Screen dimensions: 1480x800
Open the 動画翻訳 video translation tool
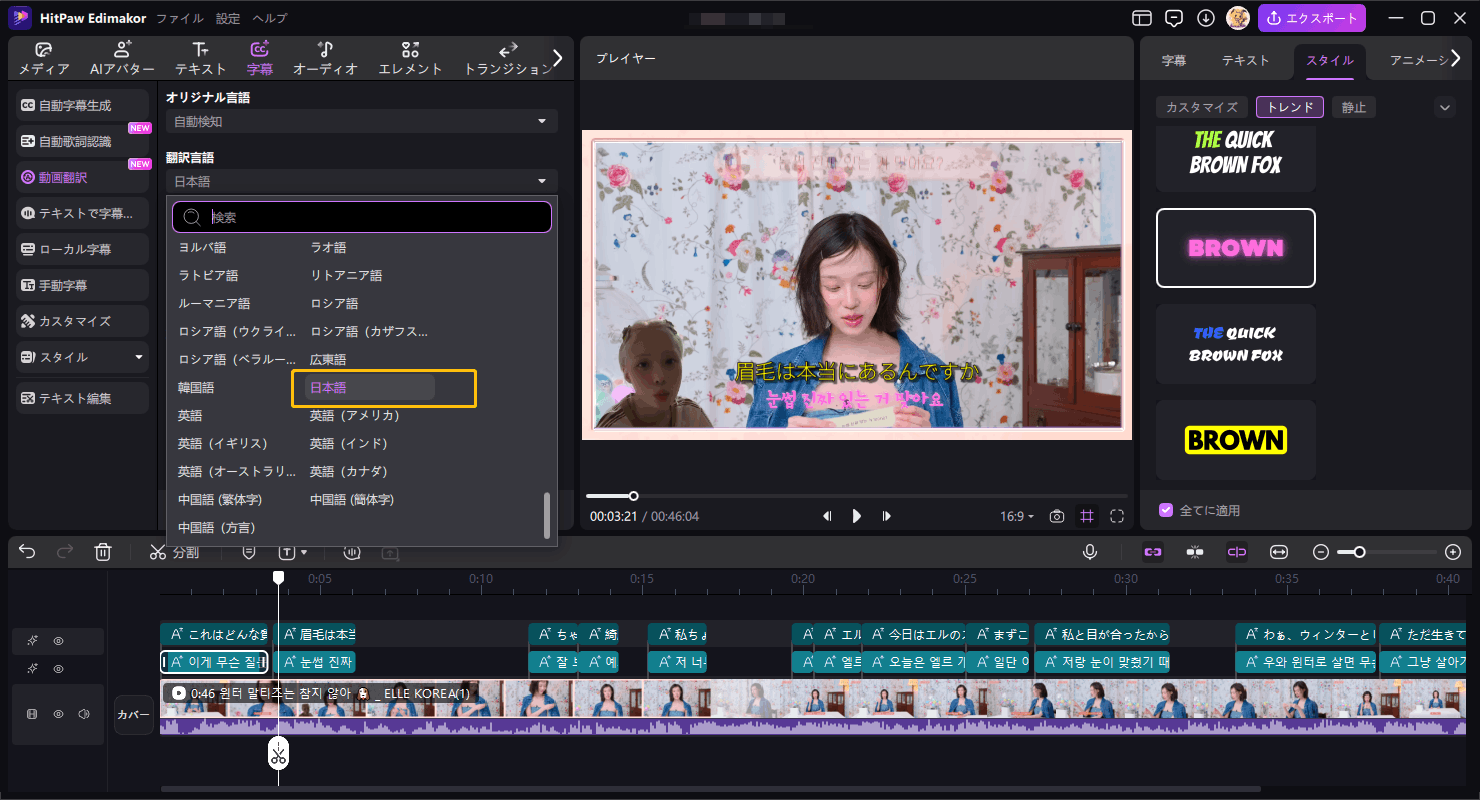pos(81,176)
